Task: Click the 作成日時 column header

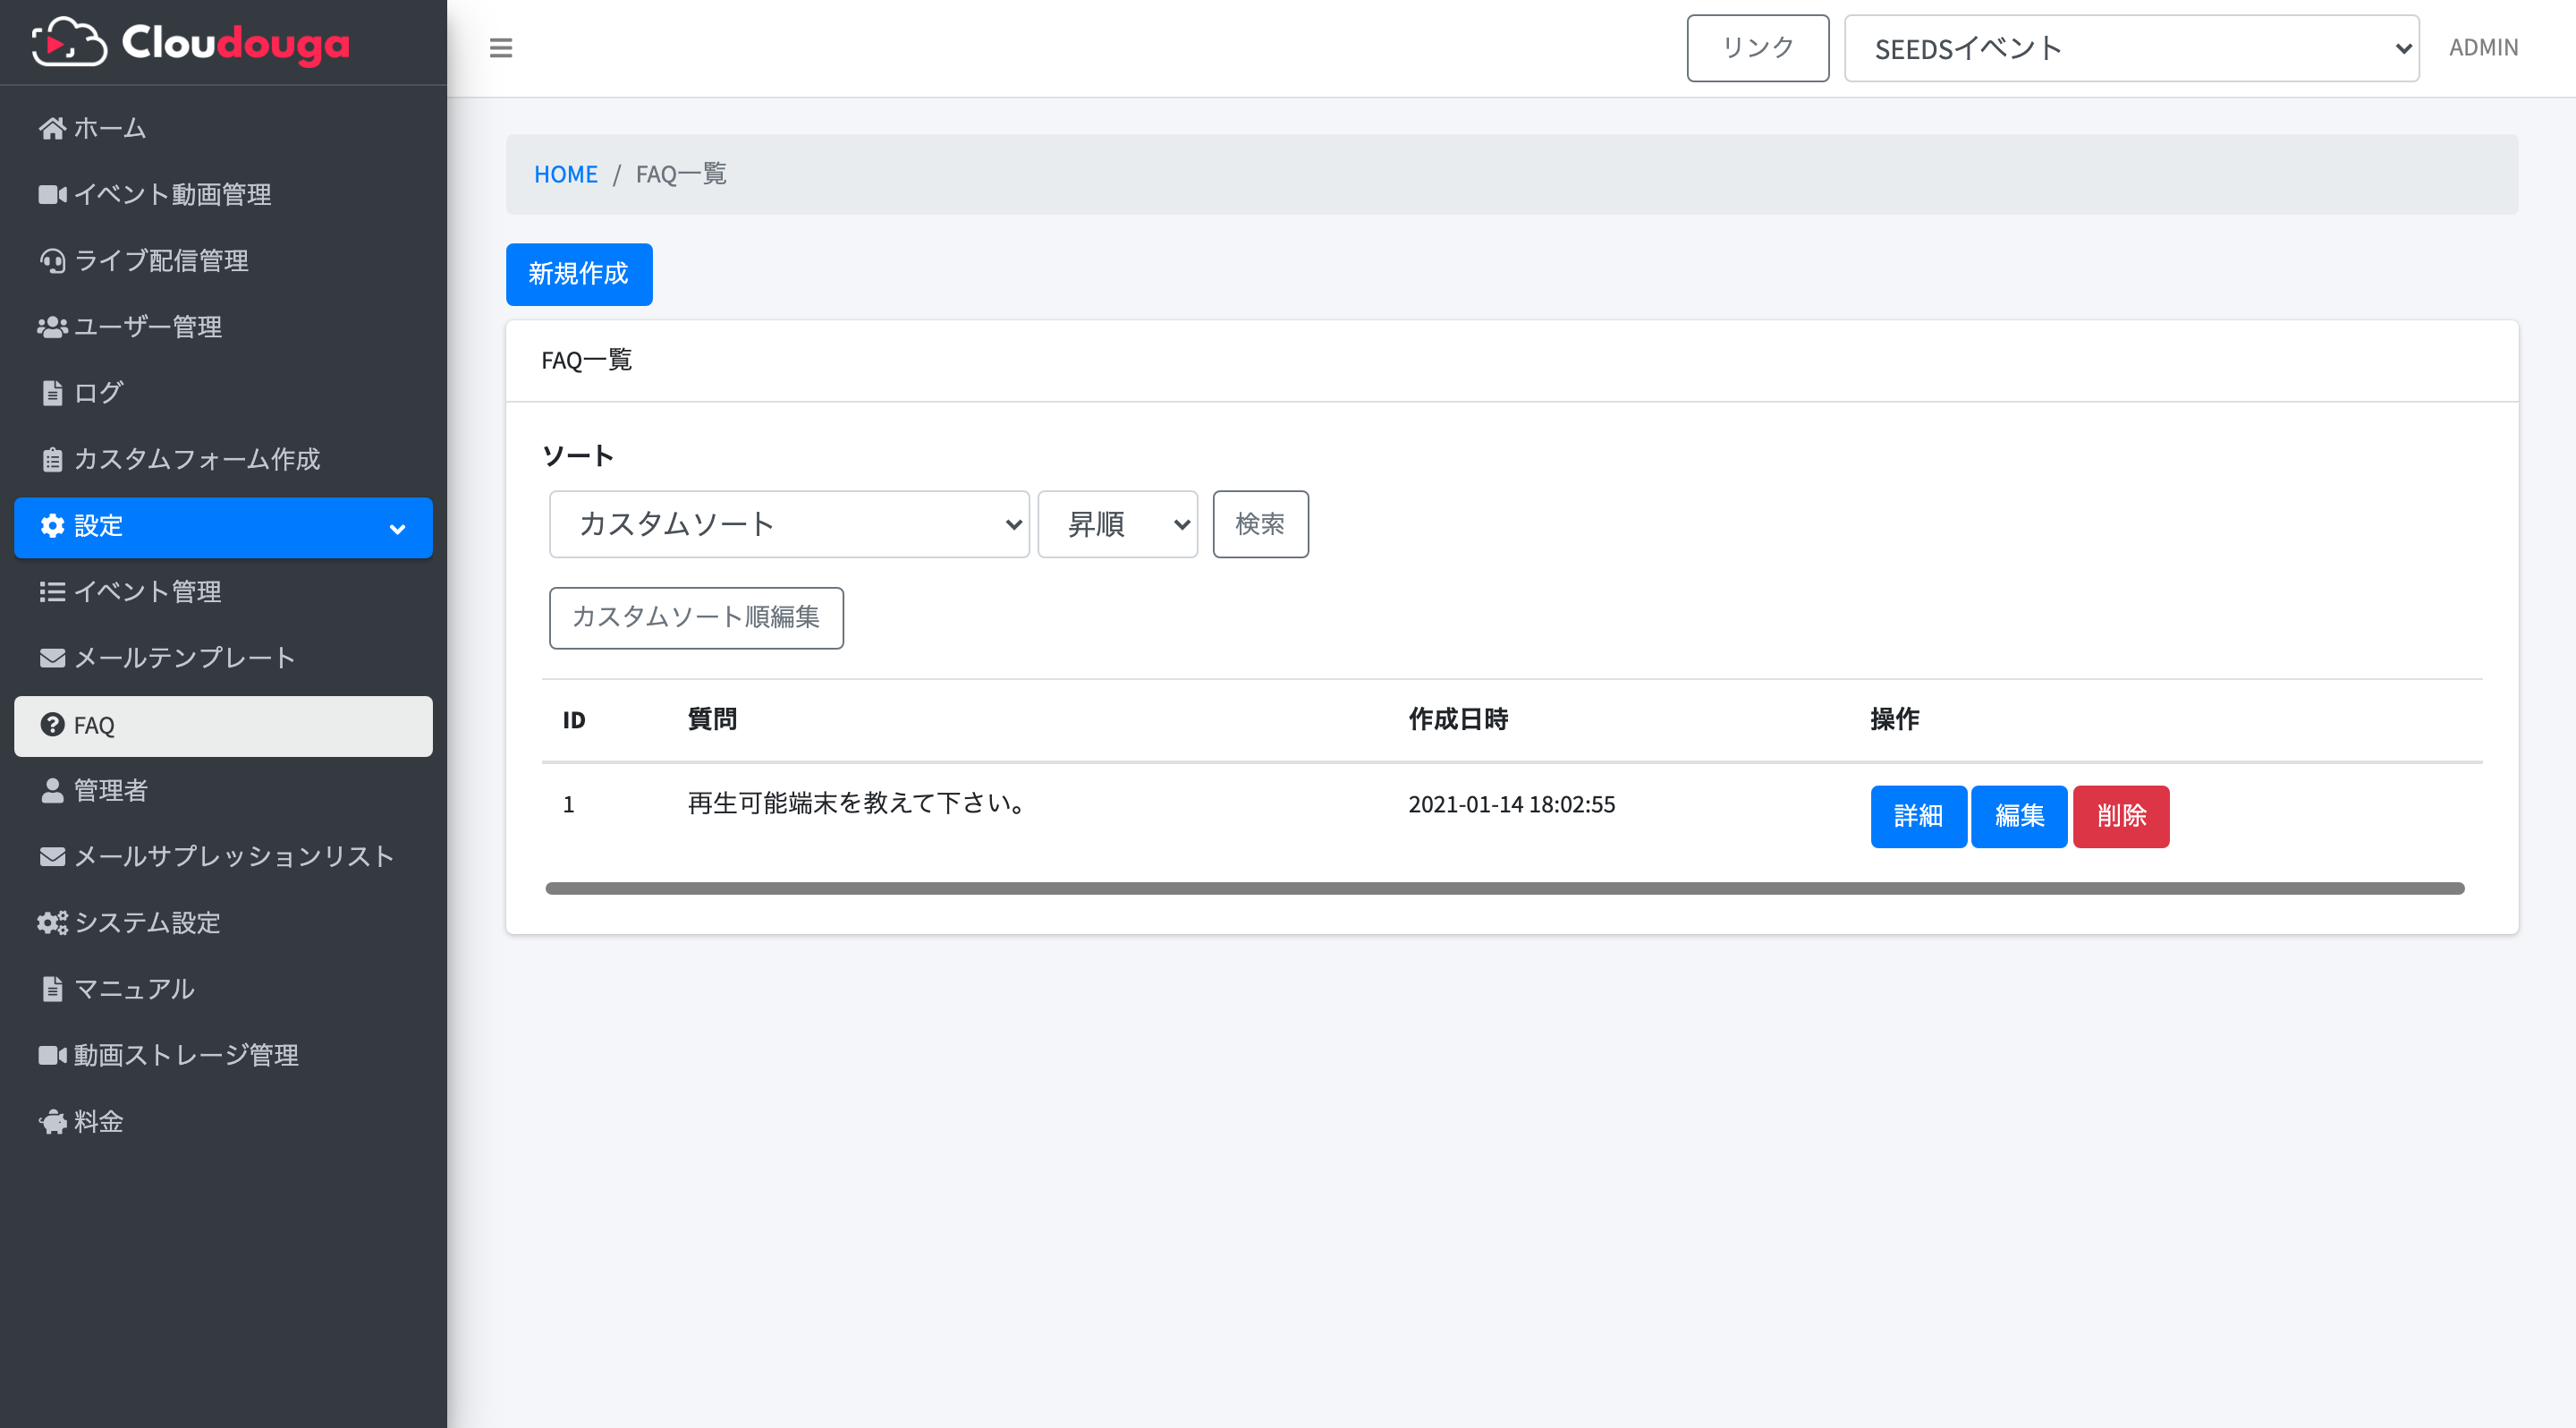Action: [1458, 720]
